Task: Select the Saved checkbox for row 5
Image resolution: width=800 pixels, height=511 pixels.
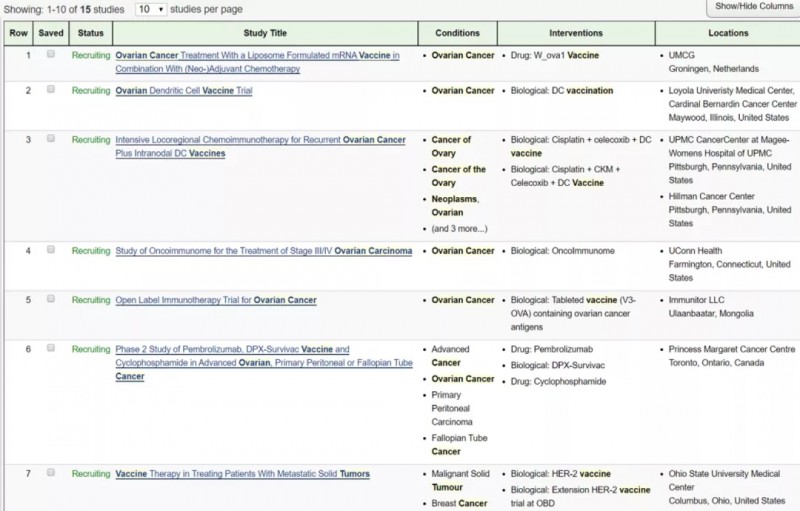Action: pyautogui.click(x=51, y=299)
